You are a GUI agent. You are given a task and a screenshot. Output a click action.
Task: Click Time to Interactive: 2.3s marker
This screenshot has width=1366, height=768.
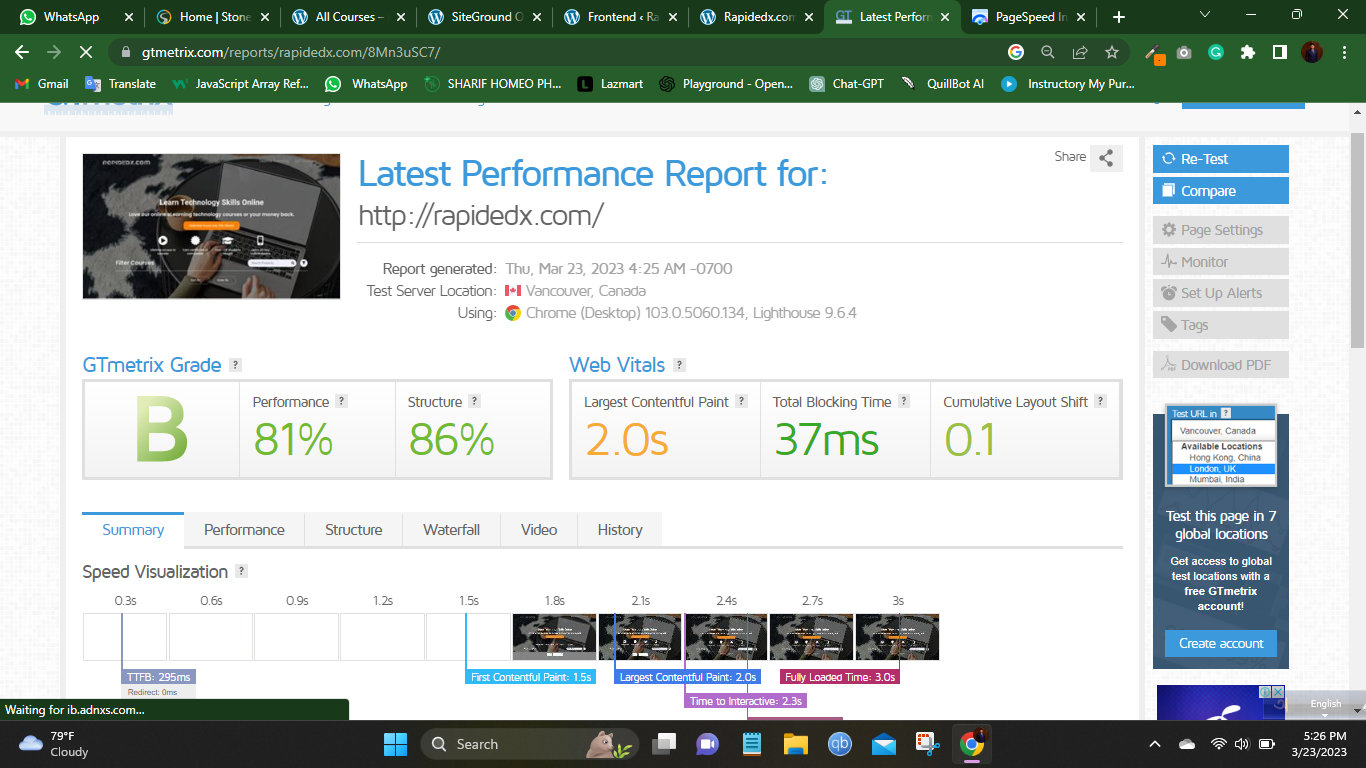(x=746, y=701)
